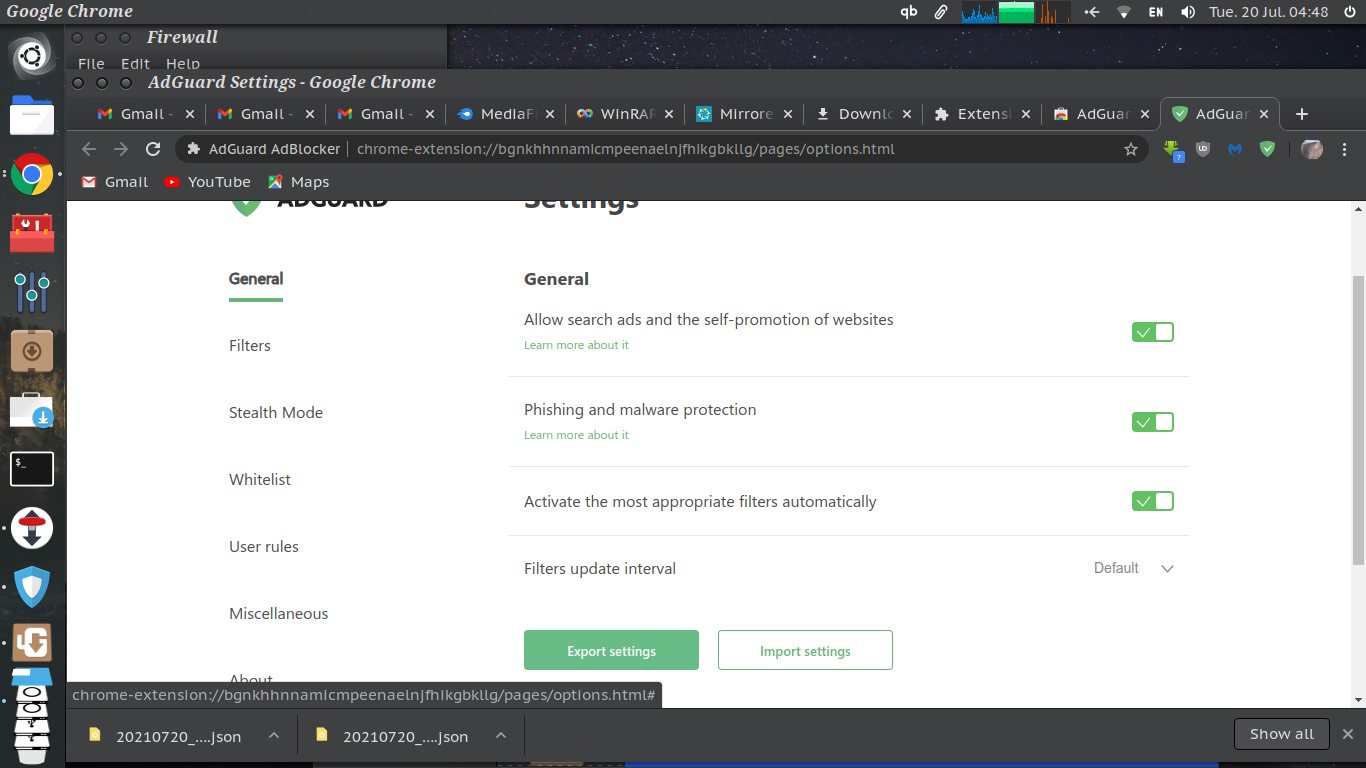Open Learn more under Phishing protection
The width and height of the screenshot is (1366, 768).
coord(576,435)
